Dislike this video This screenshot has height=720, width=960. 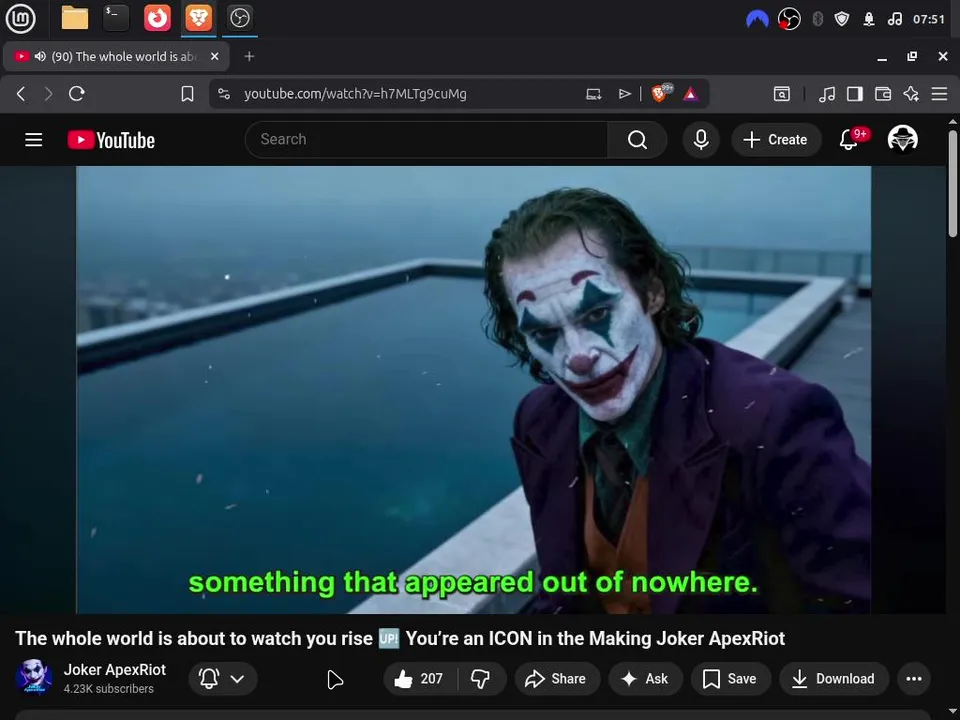tap(481, 678)
